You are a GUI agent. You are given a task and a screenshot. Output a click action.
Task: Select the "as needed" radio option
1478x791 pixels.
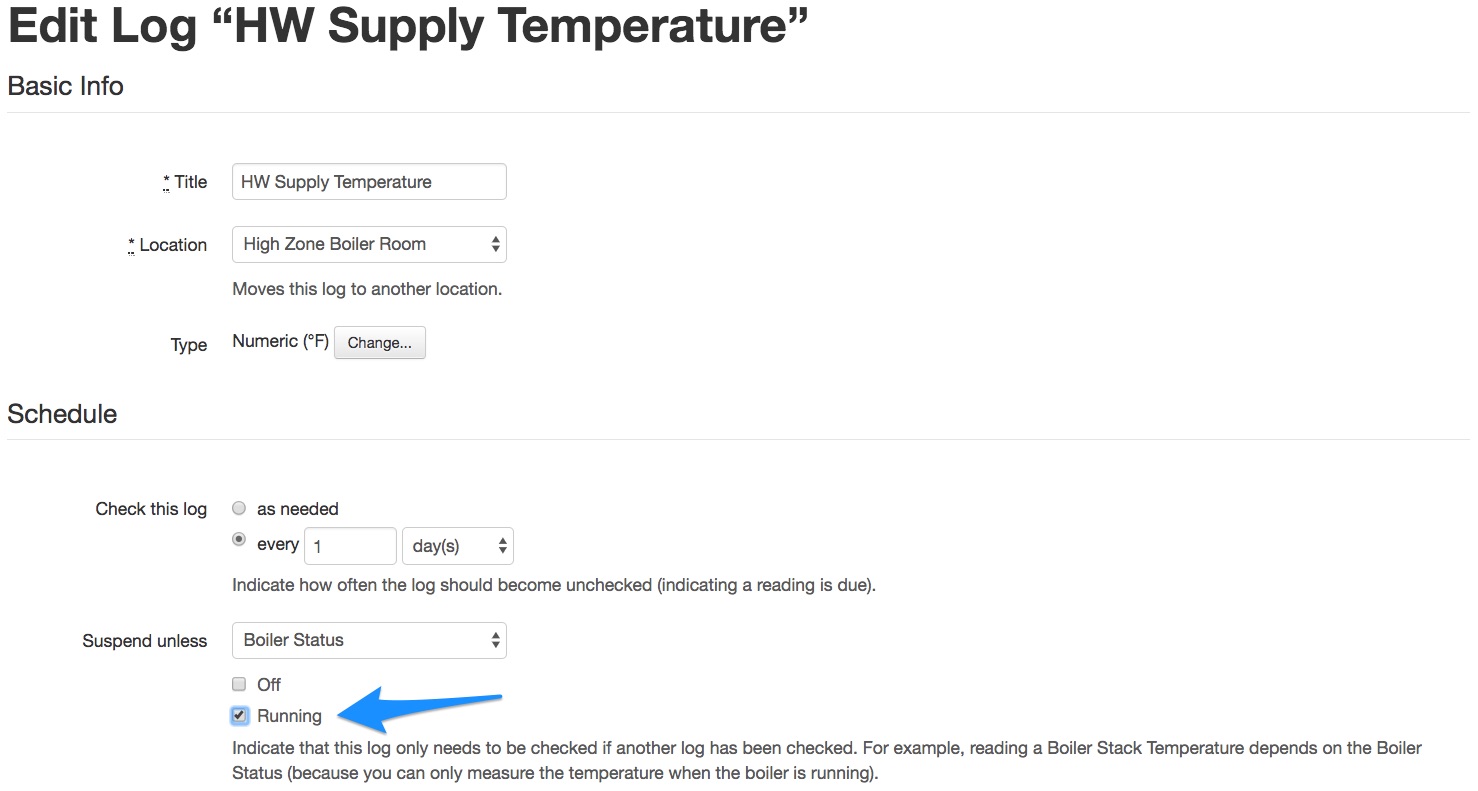click(x=239, y=508)
